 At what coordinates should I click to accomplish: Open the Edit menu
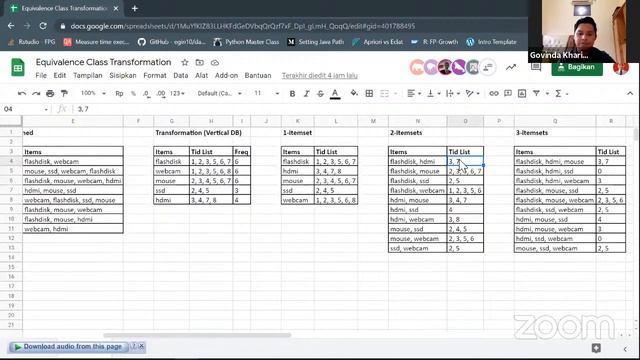point(60,76)
